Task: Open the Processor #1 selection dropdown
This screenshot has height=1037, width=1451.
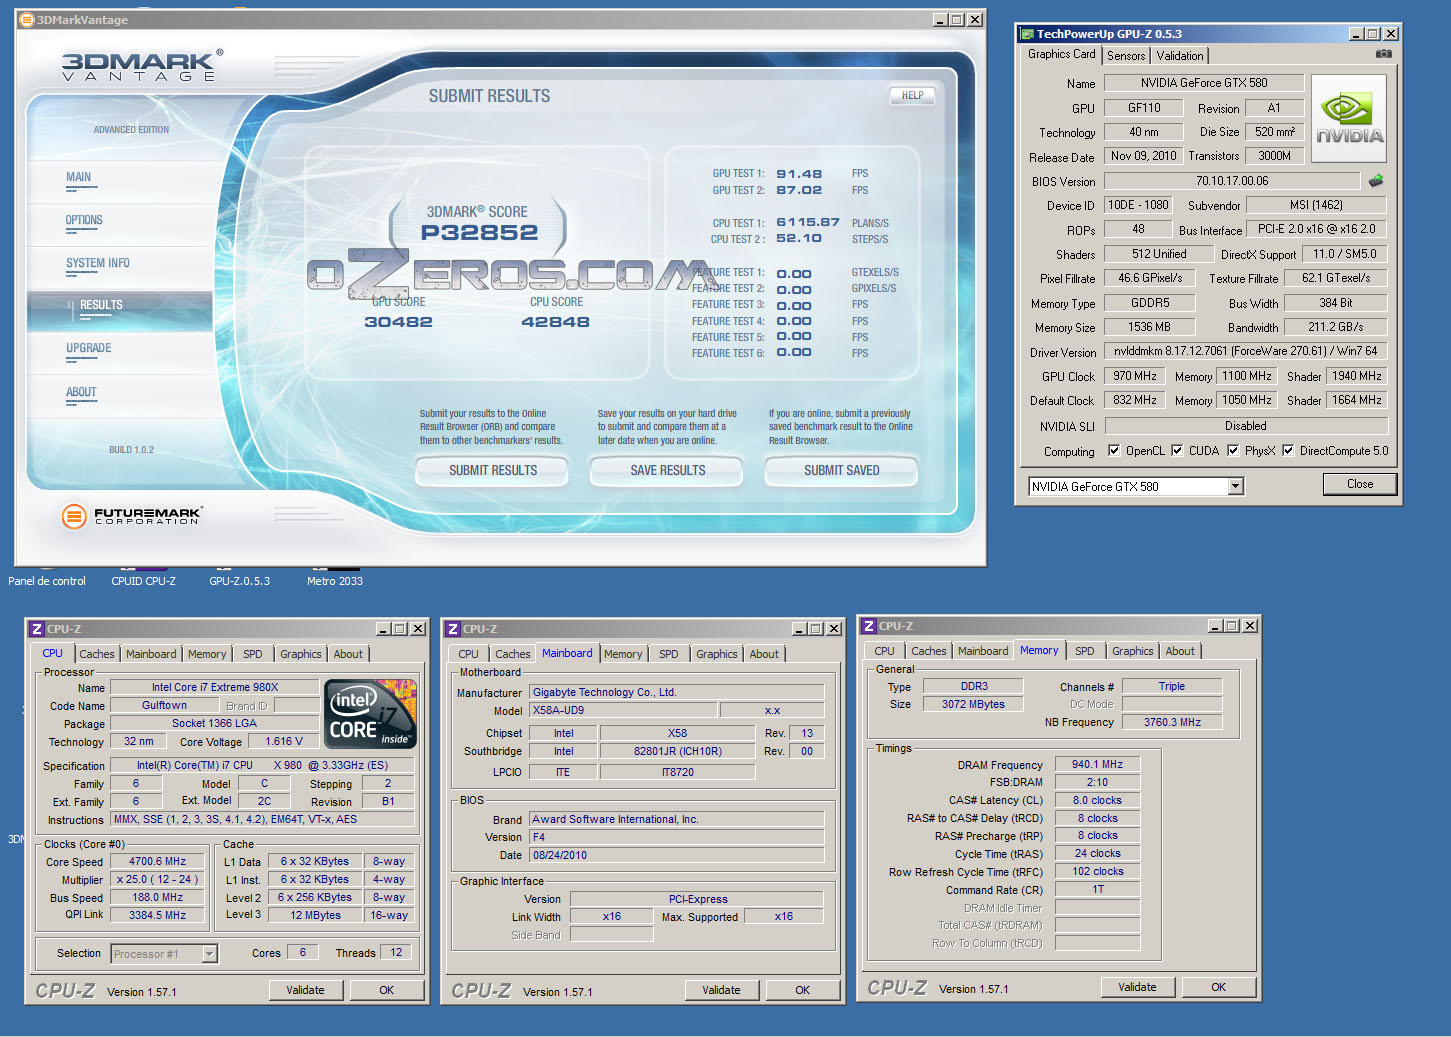Action: [x=210, y=954]
